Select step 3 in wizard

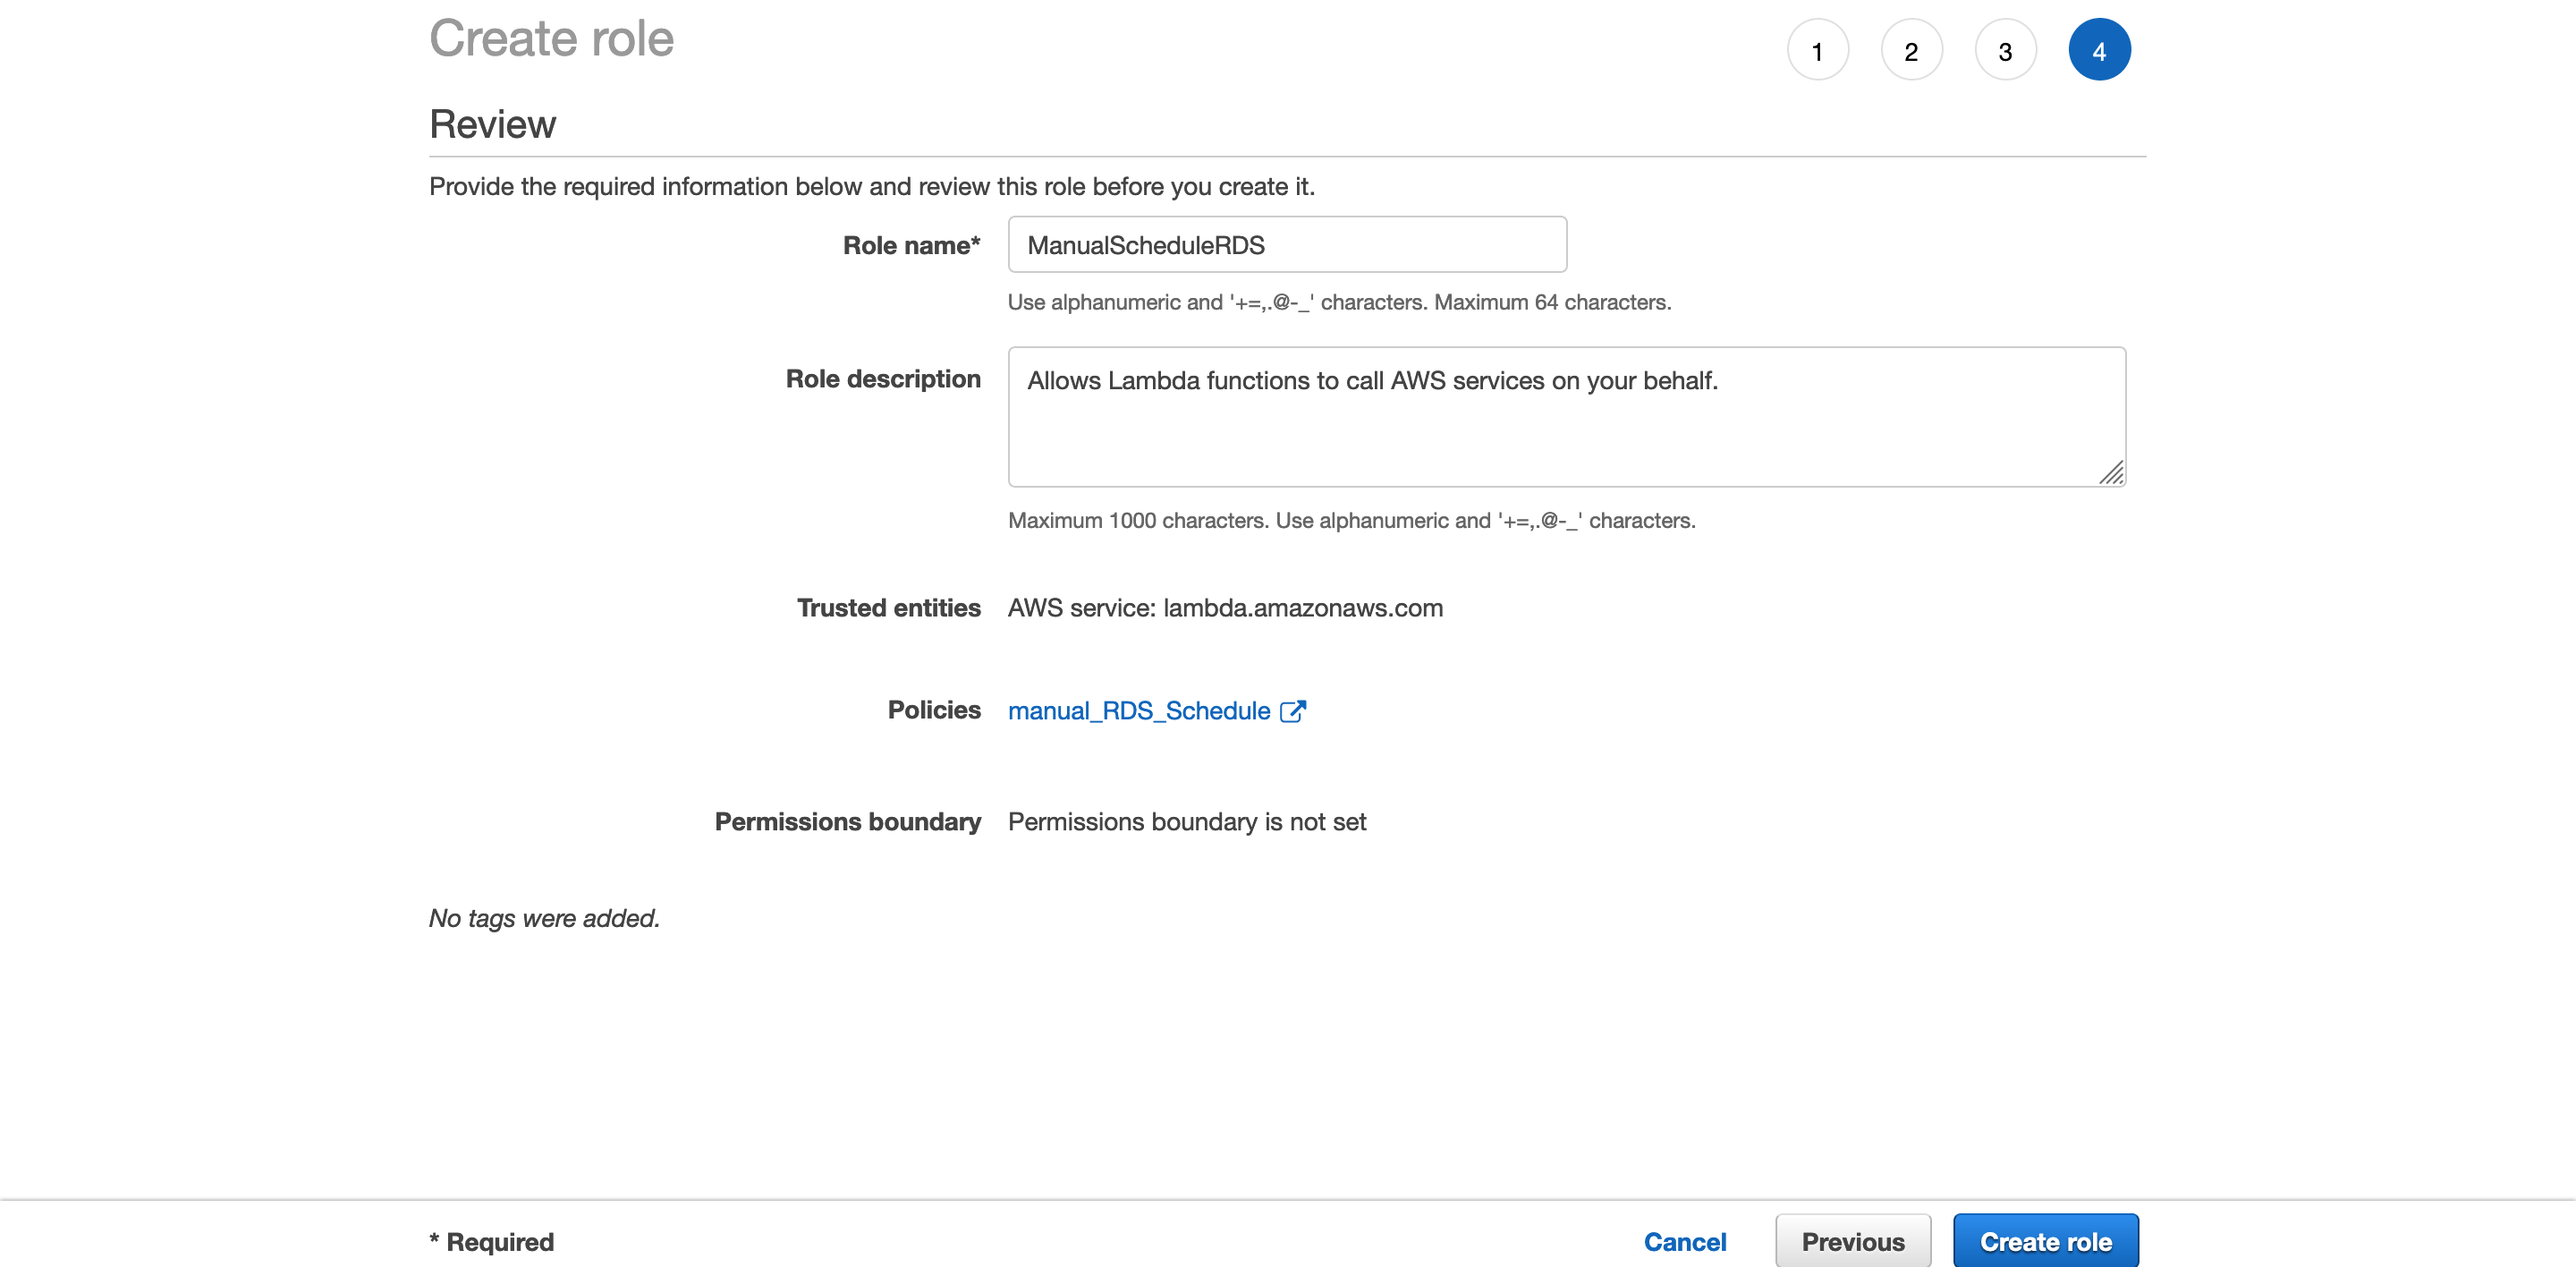[2005, 50]
